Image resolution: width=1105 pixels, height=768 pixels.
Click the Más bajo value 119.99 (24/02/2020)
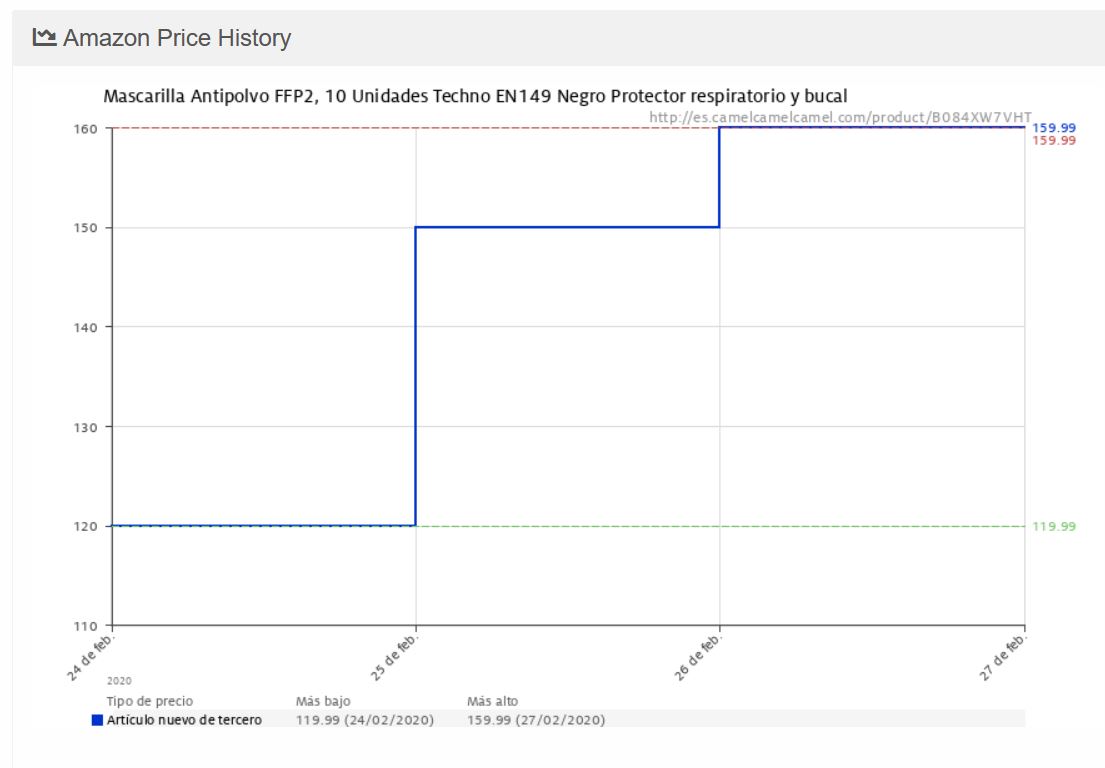pos(364,720)
